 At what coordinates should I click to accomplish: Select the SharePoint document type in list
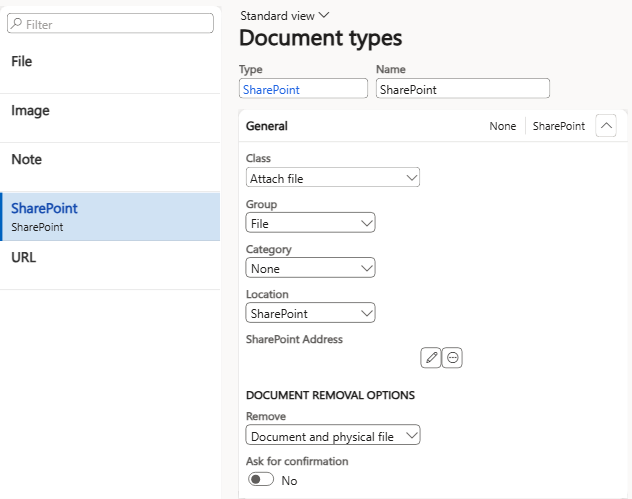[x=110, y=217]
